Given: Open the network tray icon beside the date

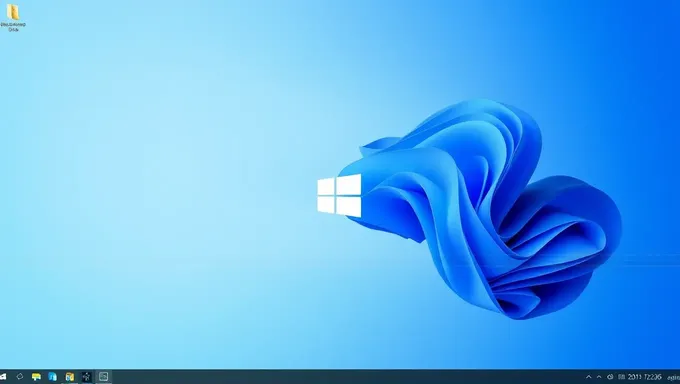Looking at the screenshot, I should 621,377.
